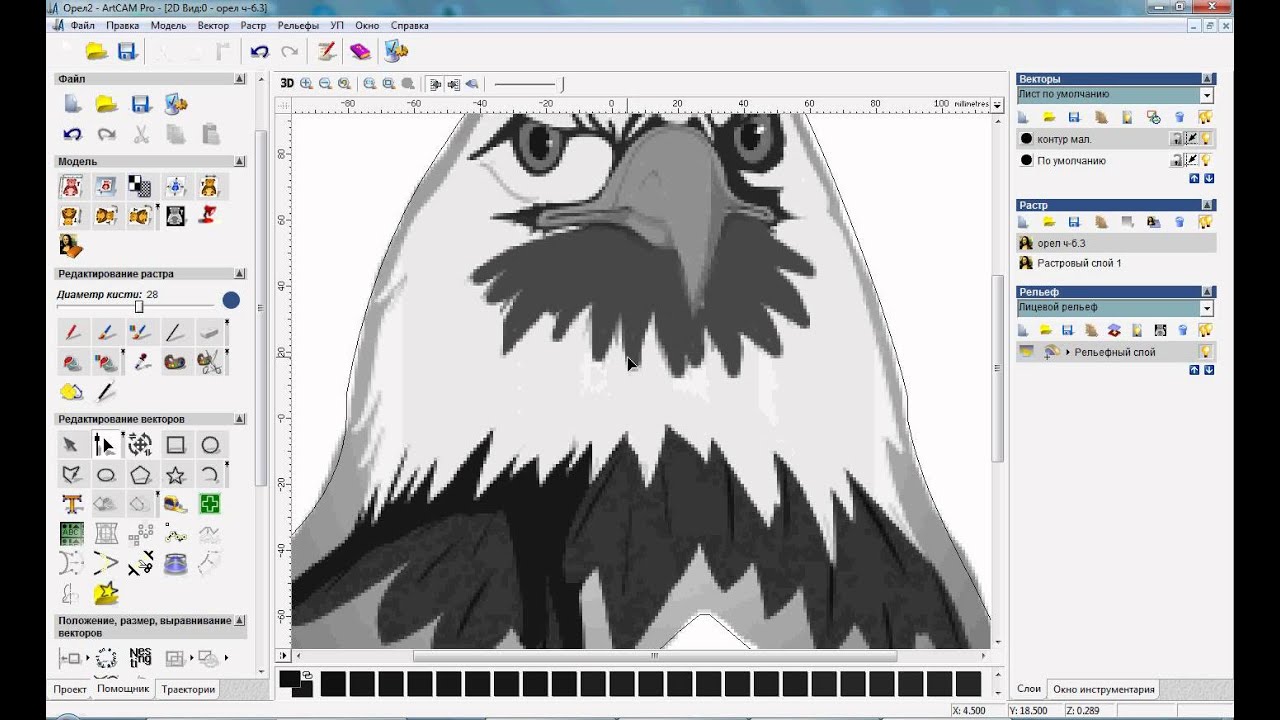This screenshot has width=1280, height=720.
Task: Open the color palette tool in raster editing
Action: pos(175,362)
